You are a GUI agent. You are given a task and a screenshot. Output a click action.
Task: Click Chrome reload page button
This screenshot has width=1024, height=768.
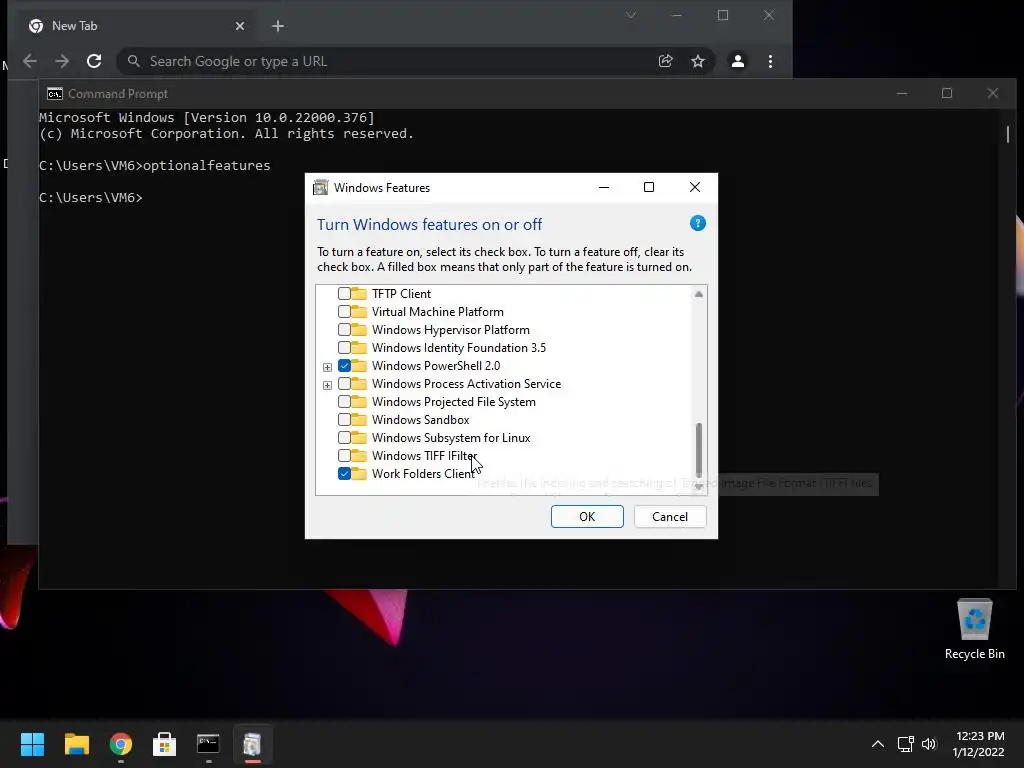tap(94, 61)
